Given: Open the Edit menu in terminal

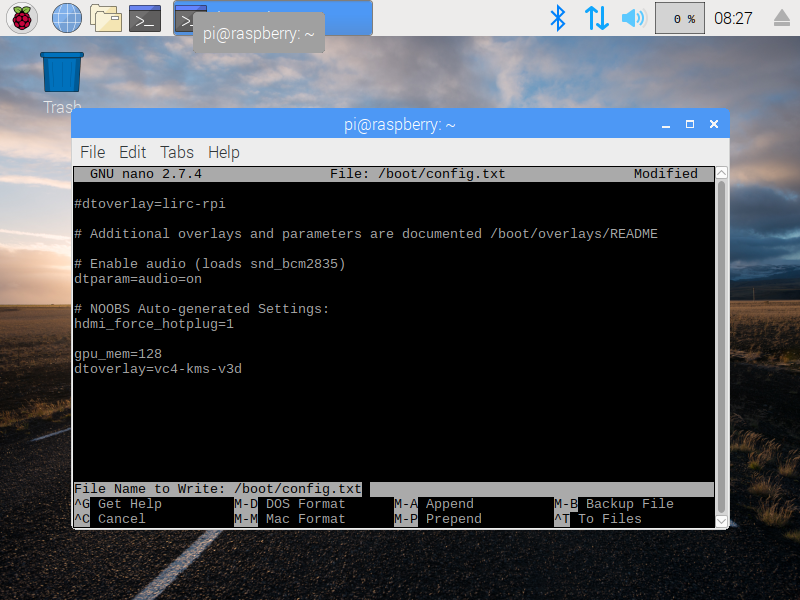Looking at the screenshot, I should pyautogui.click(x=132, y=152).
